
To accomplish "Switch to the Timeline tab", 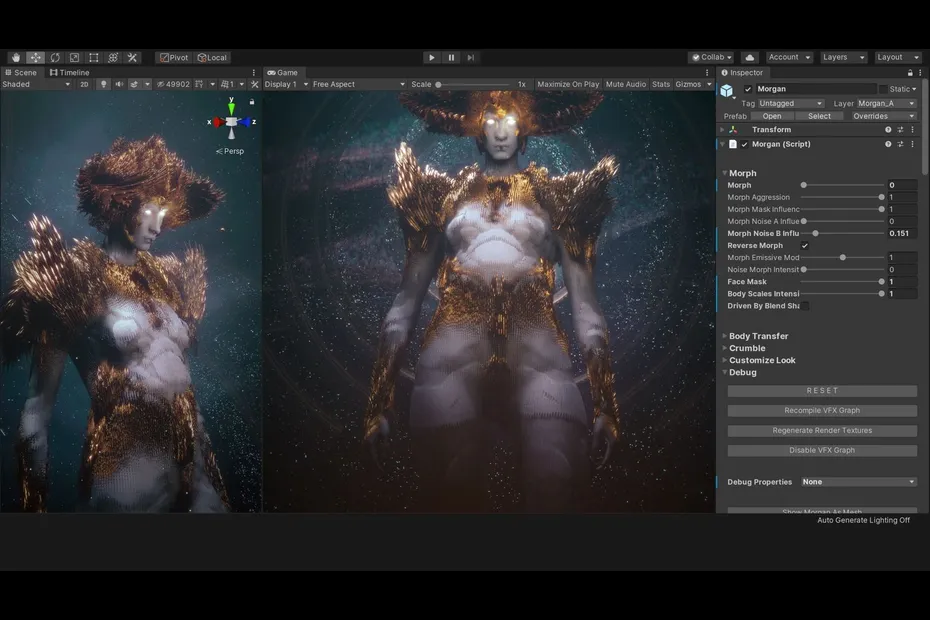I will point(69,72).
